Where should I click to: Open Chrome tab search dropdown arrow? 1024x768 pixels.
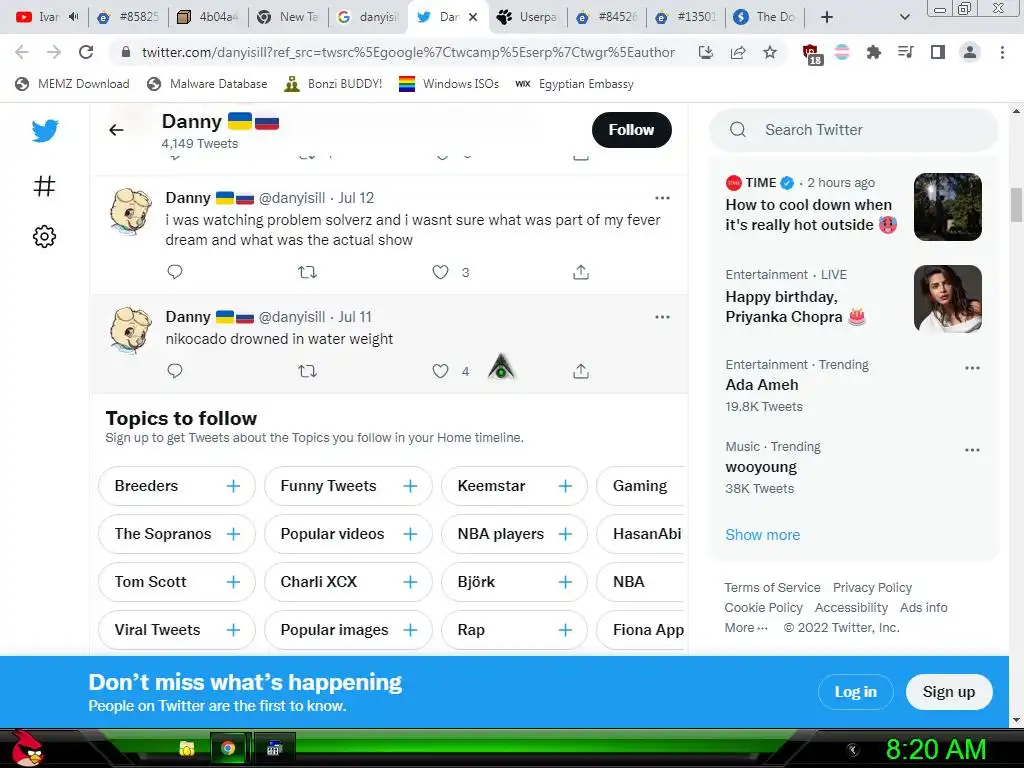coord(904,17)
